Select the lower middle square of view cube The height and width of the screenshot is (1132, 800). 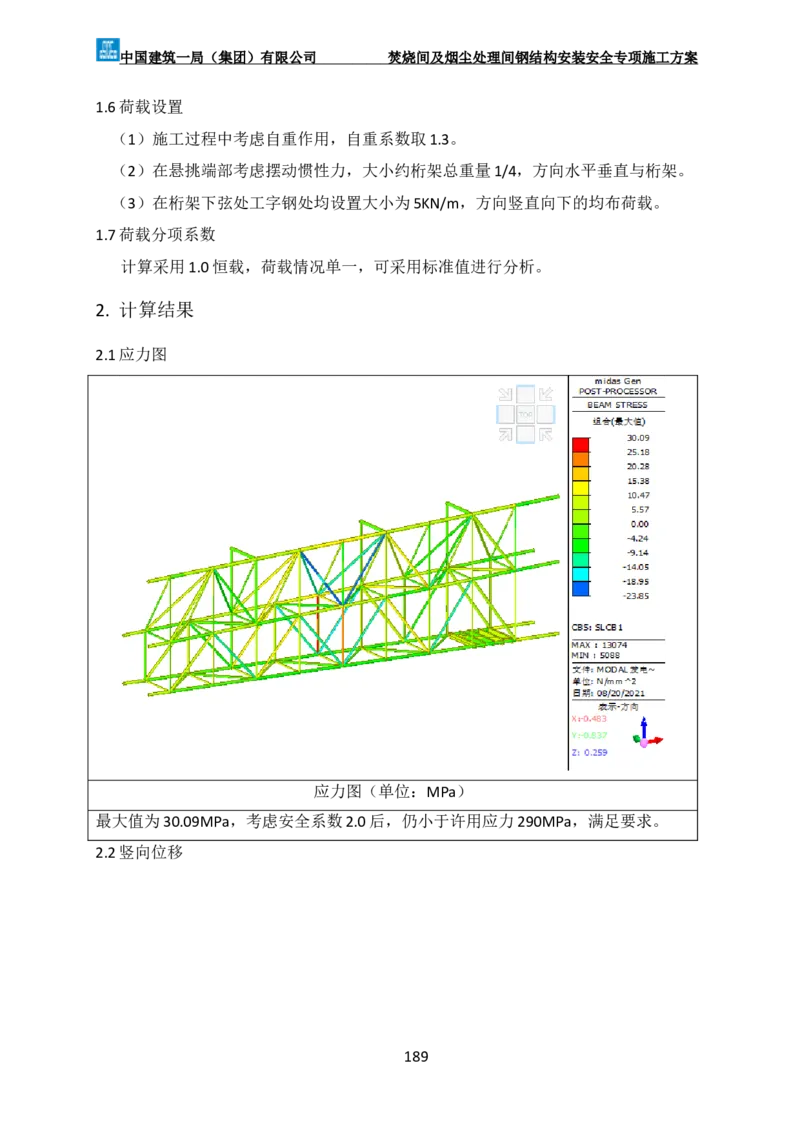pyautogui.click(x=525, y=434)
